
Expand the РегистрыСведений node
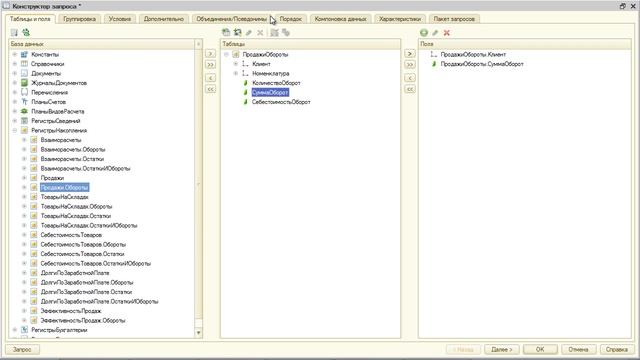point(15,121)
